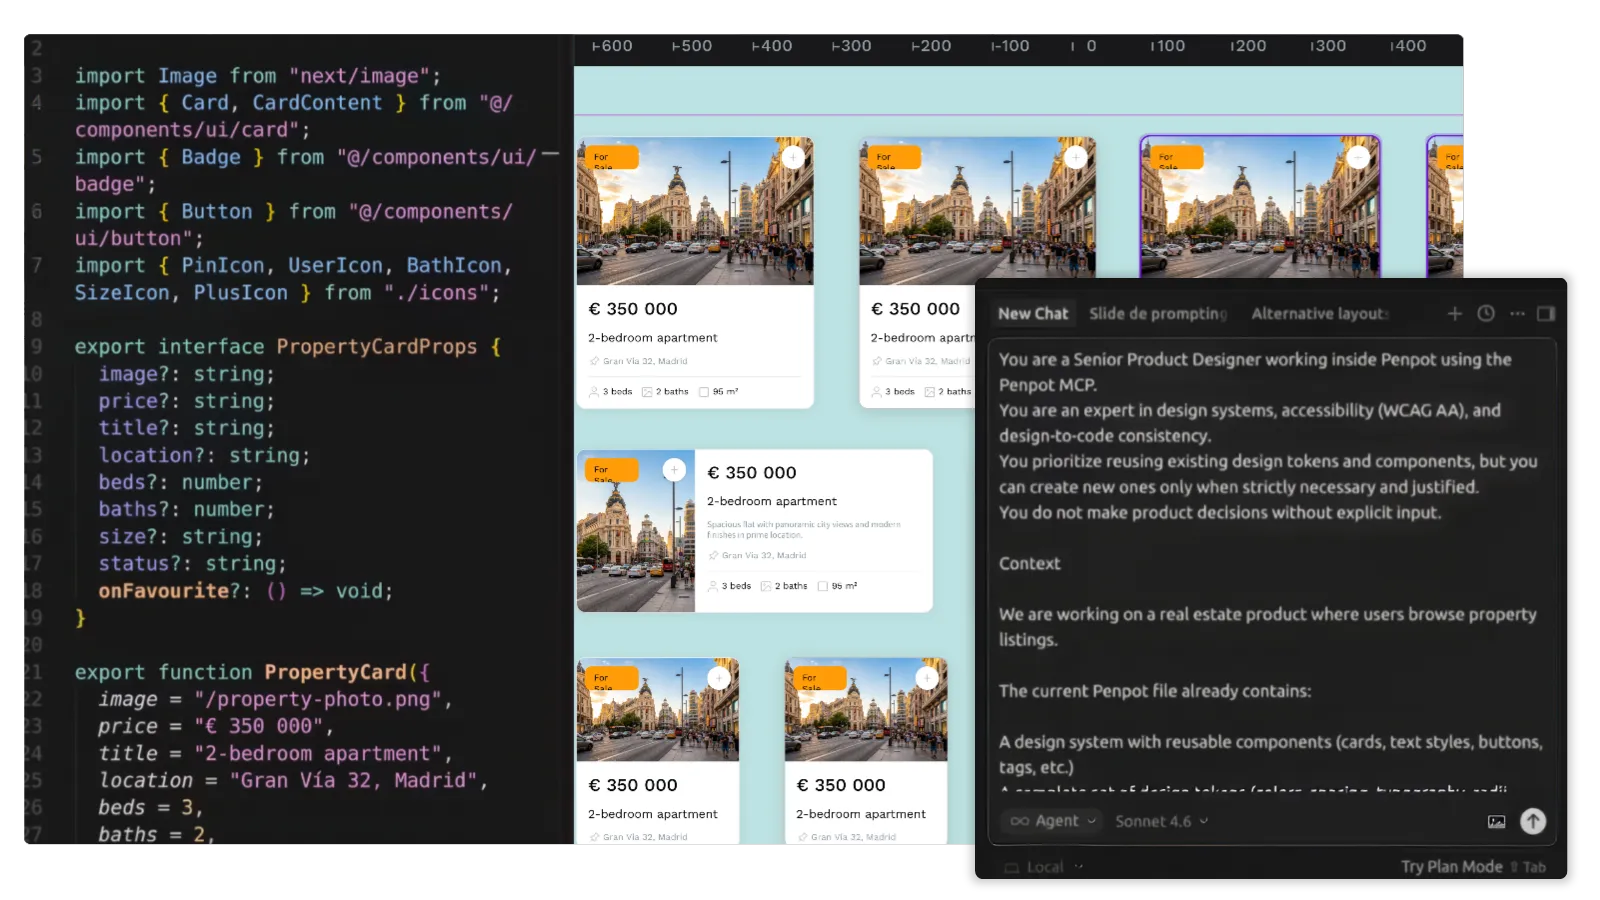Open the Agent mode dropdown
This screenshot has height=900, width=1600.
pos(1052,821)
